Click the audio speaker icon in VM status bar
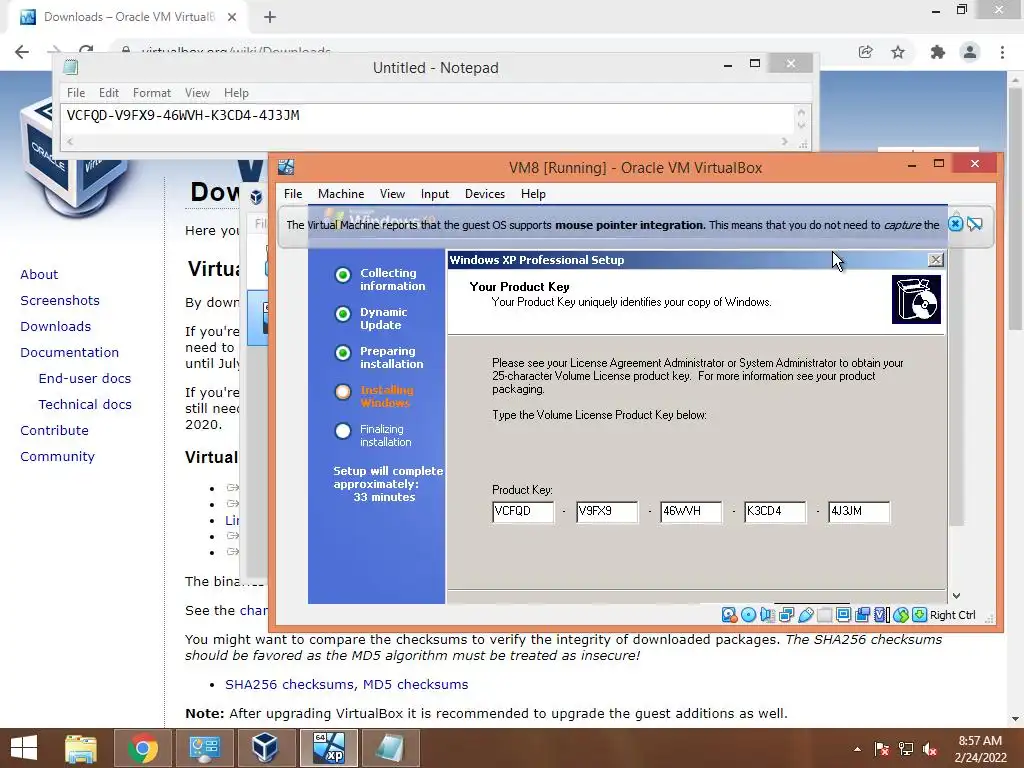Image resolution: width=1024 pixels, height=768 pixels. pyautogui.click(x=767, y=615)
